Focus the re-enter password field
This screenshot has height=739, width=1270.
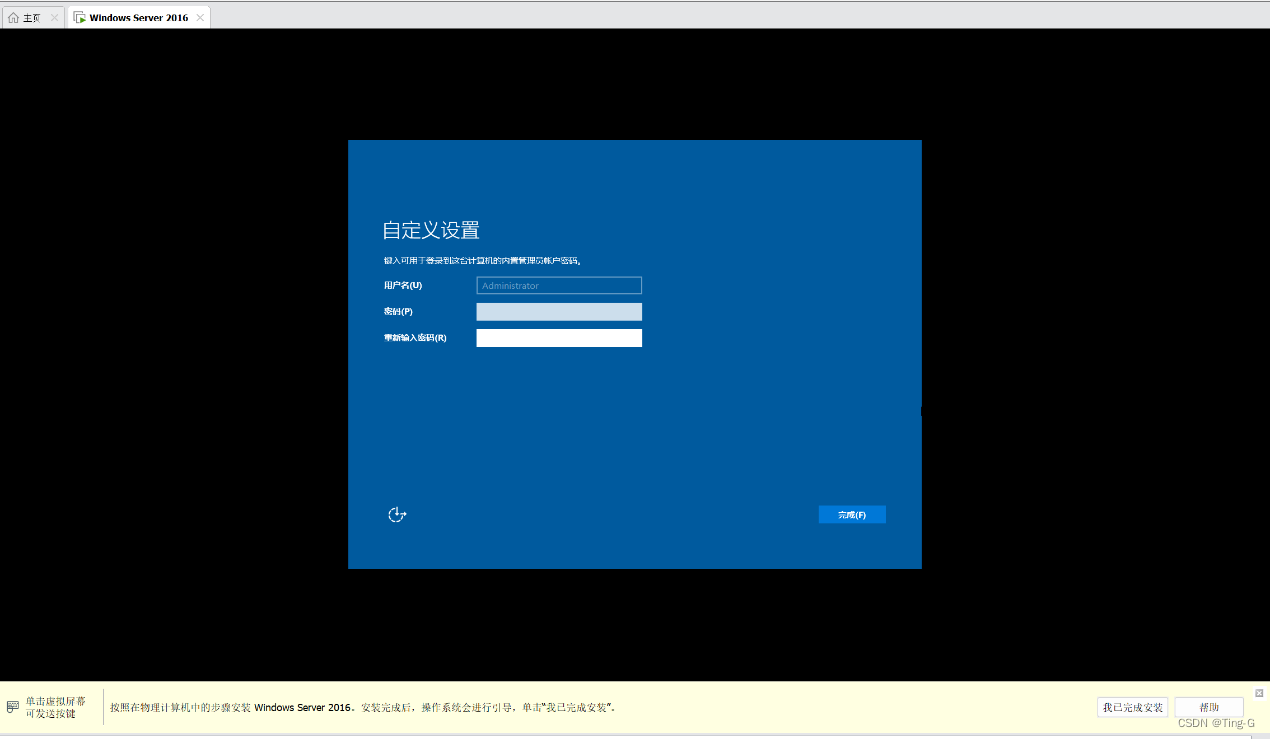tap(559, 338)
